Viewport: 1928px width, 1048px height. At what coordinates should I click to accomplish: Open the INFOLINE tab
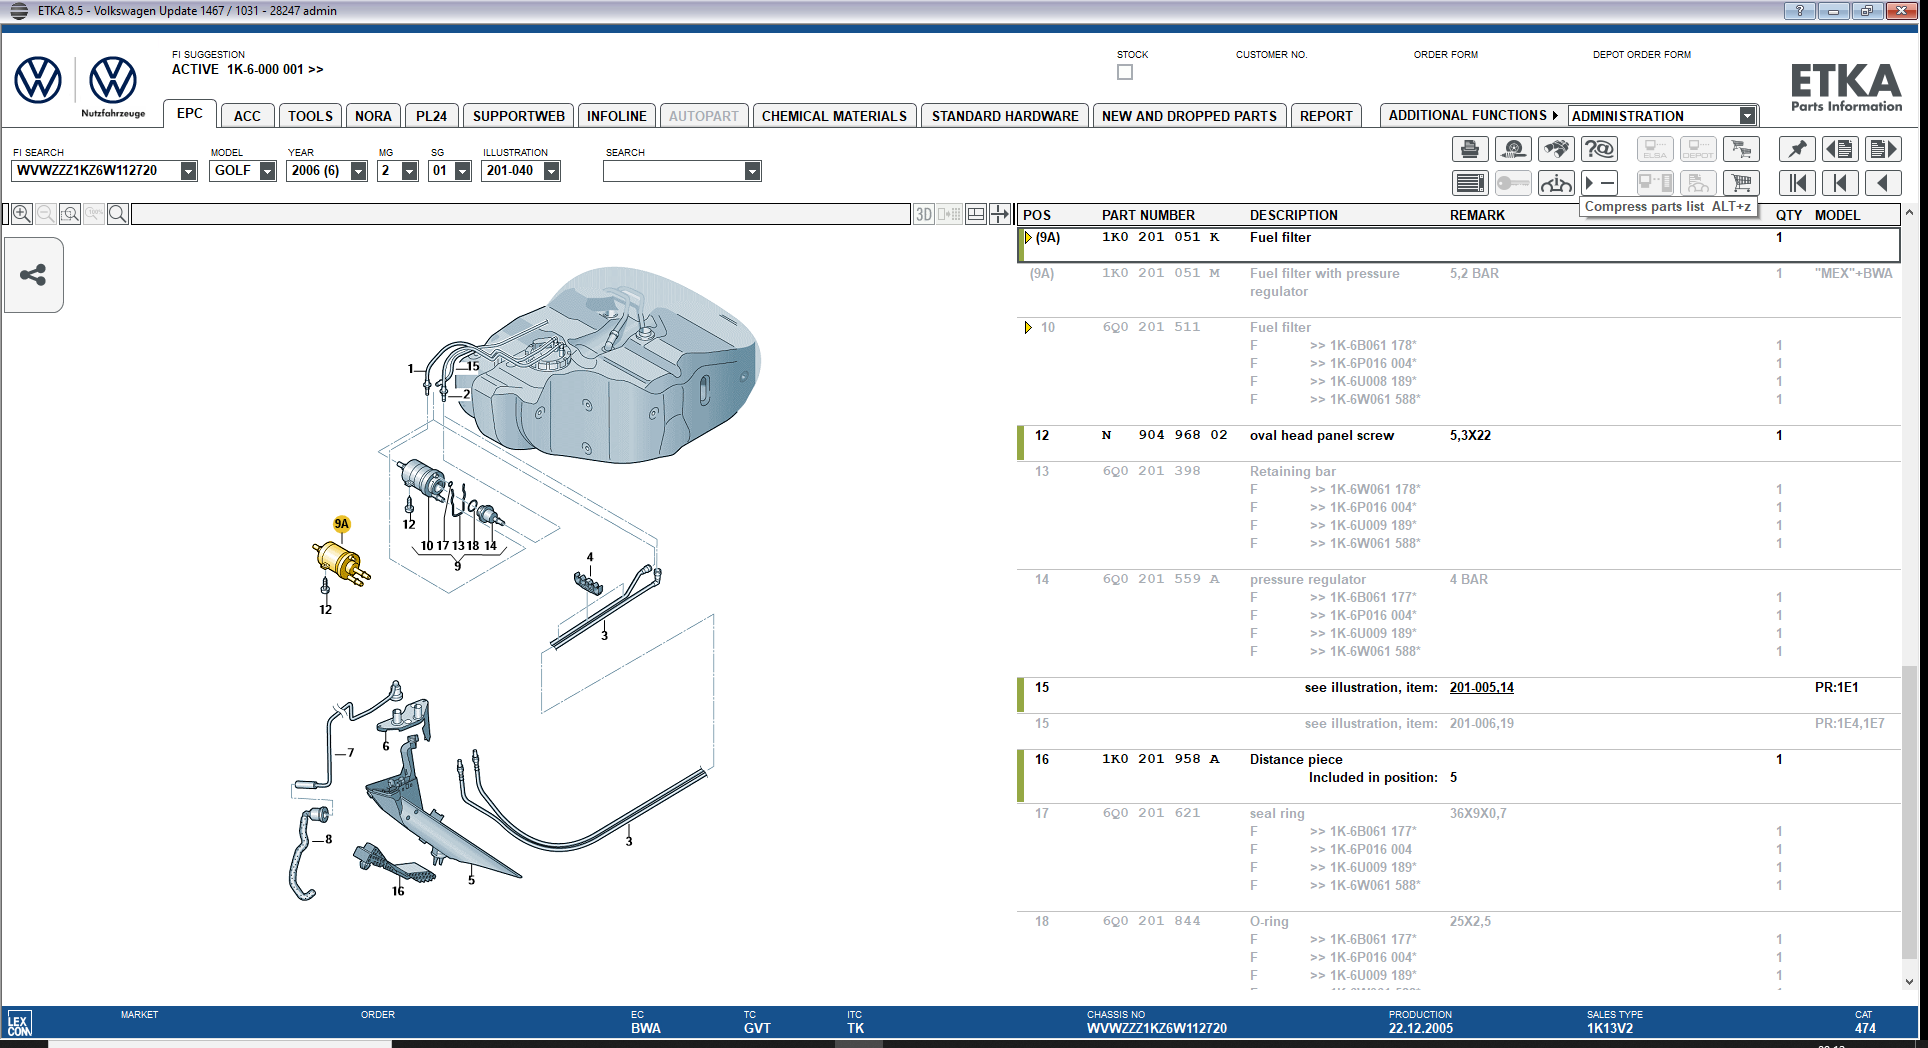coord(616,116)
